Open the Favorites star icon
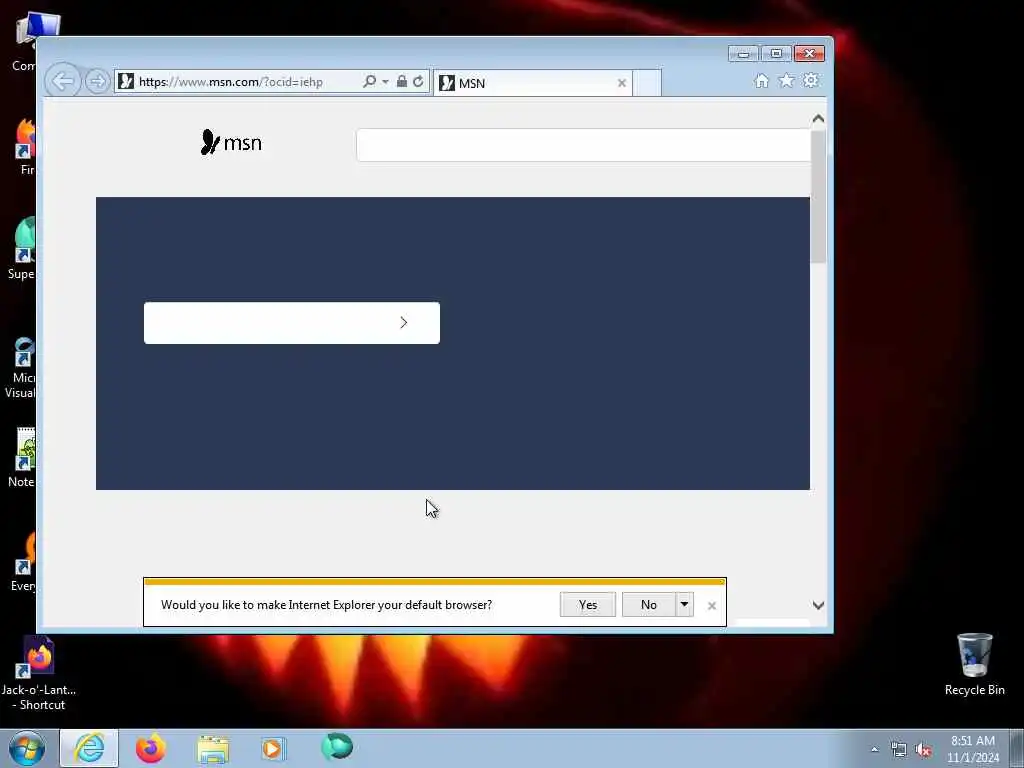The height and width of the screenshot is (768, 1024). 786,80
